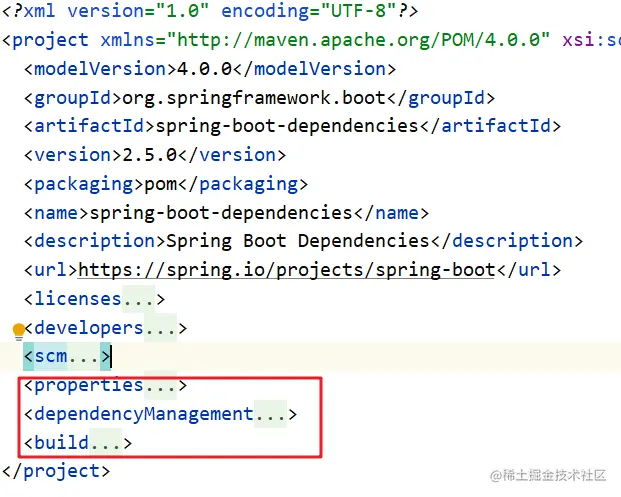The width and height of the screenshot is (621, 497).
Task: Expand the folded developers element
Action: coord(160,328)
